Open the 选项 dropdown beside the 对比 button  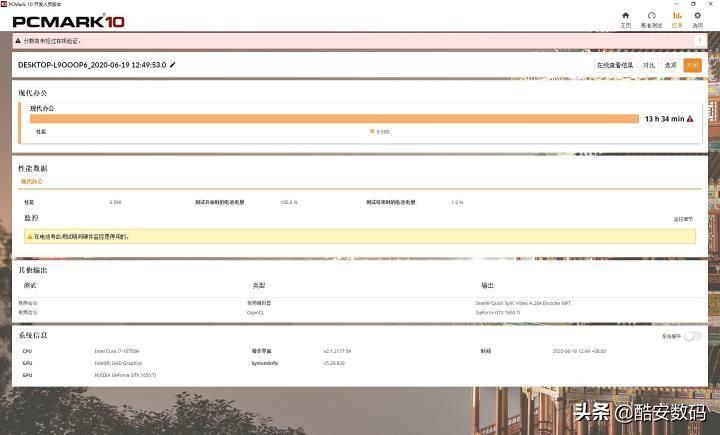click(670, 65)
